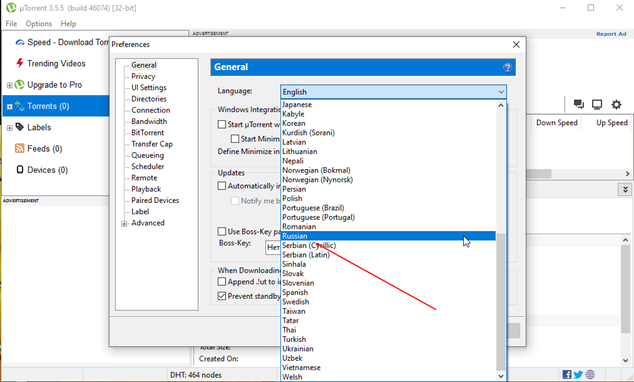Toggle Start µTorrent with Windows checkbox
This screenshot has width=634, height=382.
pyautogui.click(x=222, y=125)
